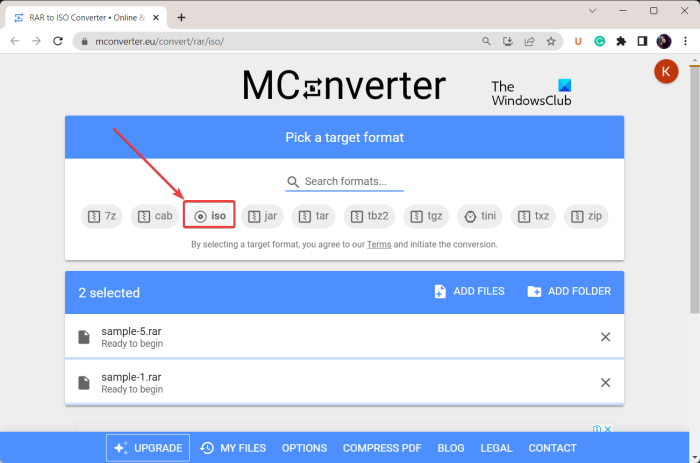Click the address bar URL
This screenshot has width=700, height=463.
pos(159,42)
